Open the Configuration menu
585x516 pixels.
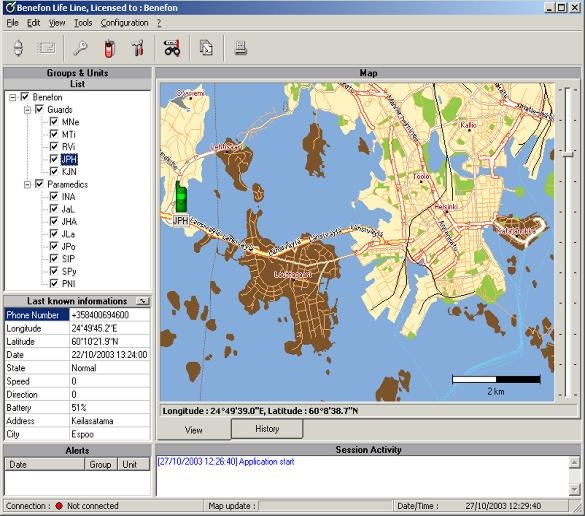pos(124,23)
